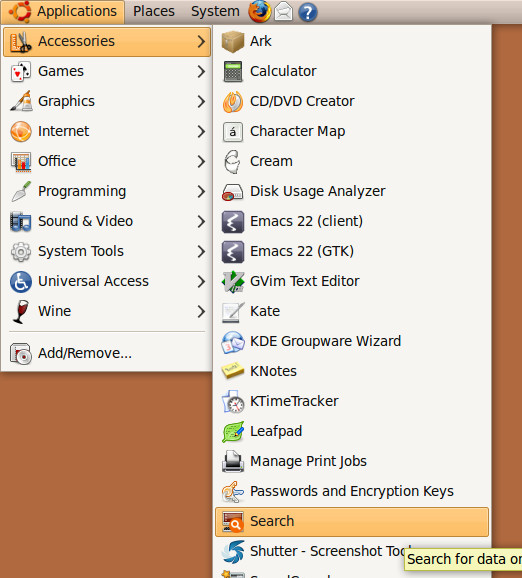Viewport: 522px width, 578px height.
Task: Expand the Programming submenu arrow
Action: (201, 192)
